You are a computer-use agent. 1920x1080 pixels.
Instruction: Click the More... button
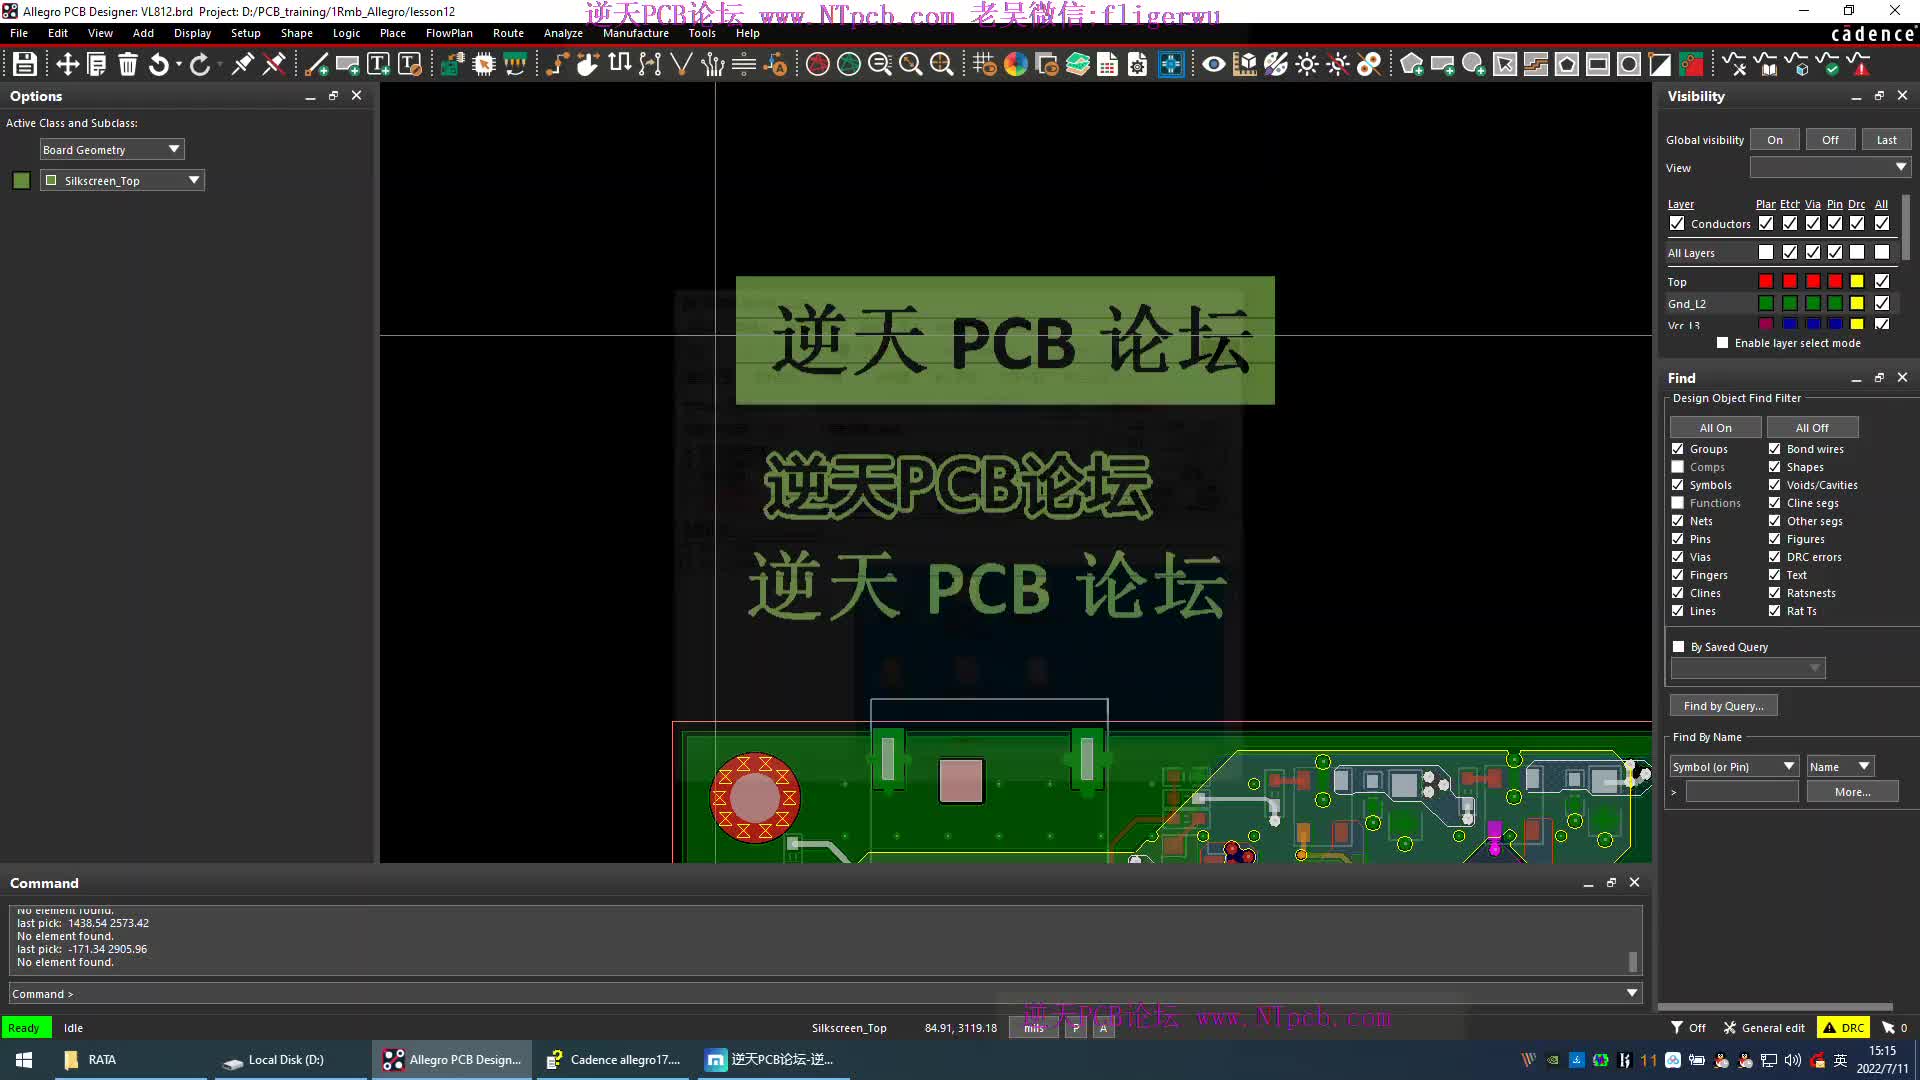[x=1852, y=792]
